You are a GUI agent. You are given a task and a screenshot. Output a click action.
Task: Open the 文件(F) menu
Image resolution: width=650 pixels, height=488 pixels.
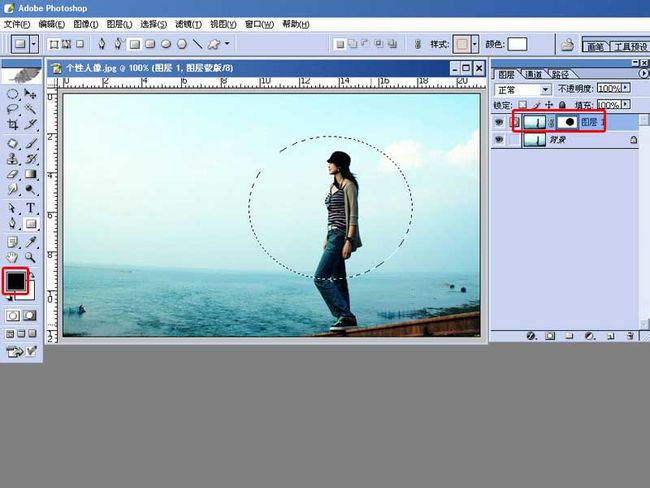(x=17, y=24)
